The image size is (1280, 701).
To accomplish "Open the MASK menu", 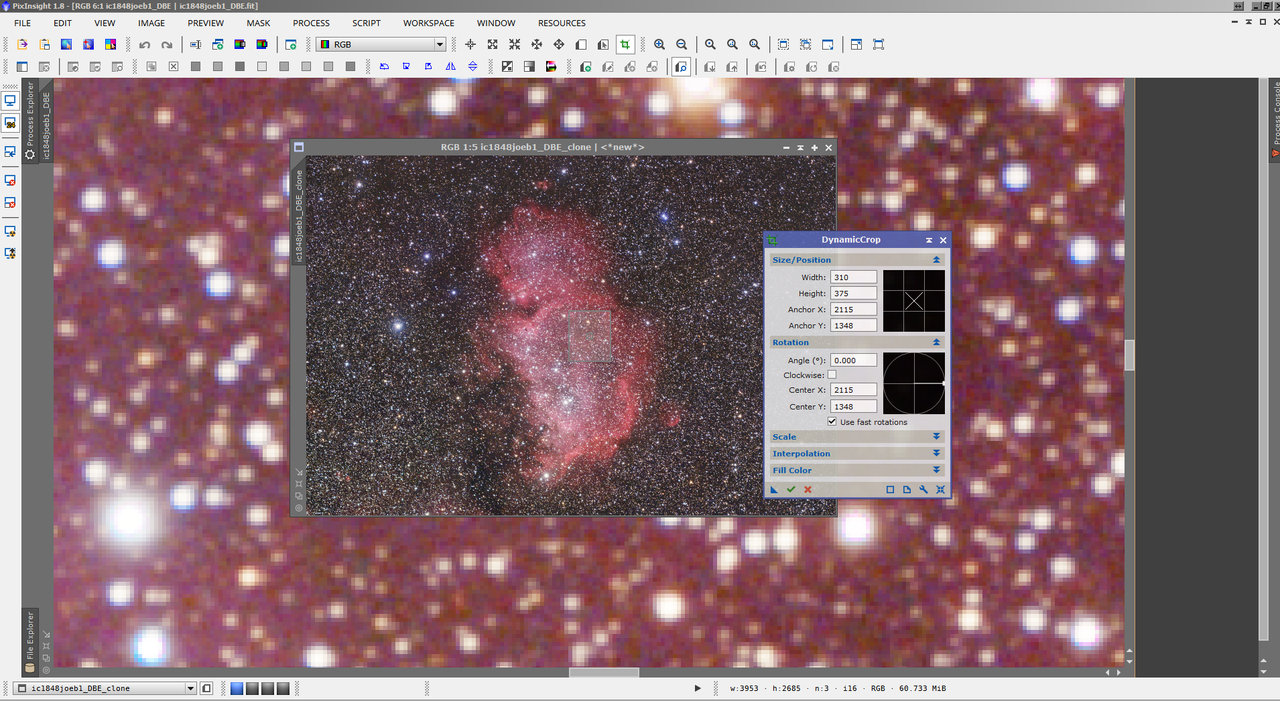I will click(258, 23).
